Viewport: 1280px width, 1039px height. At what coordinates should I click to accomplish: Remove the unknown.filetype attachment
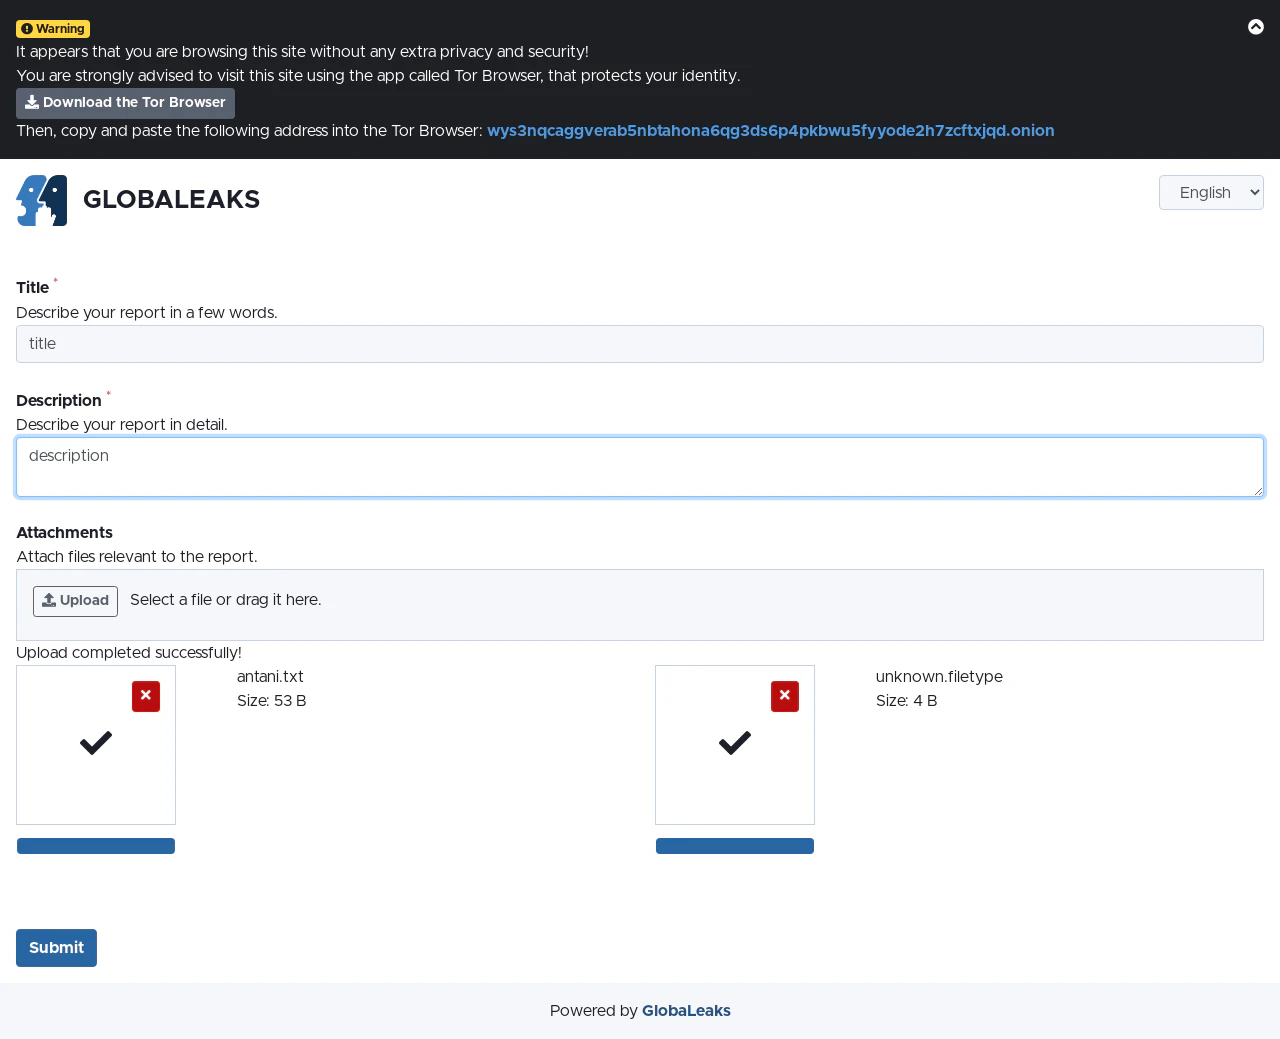[x=784, y=696]
